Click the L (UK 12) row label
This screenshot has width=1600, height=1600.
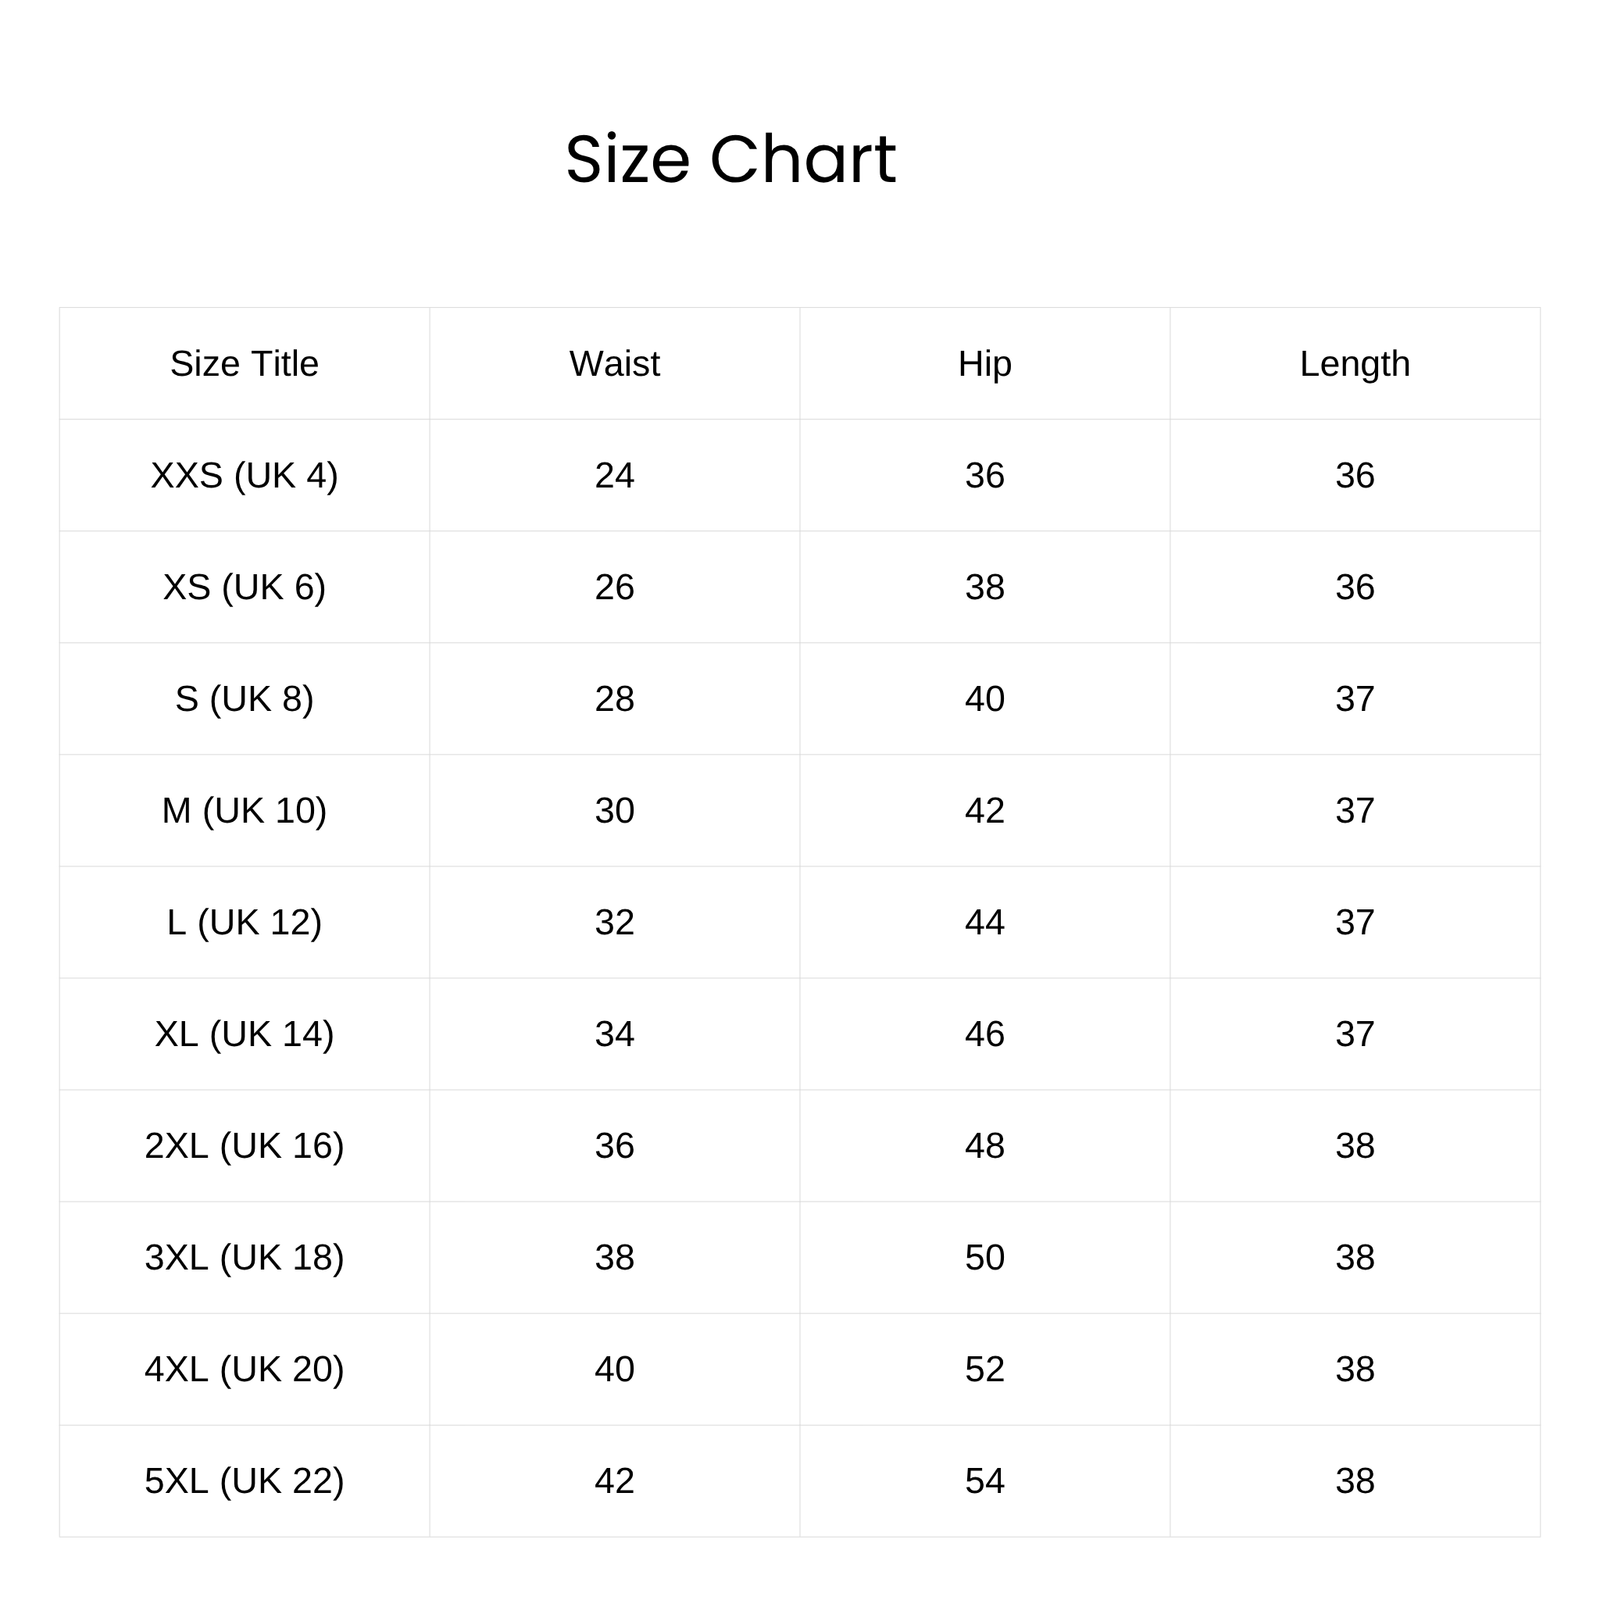click(x=244, y=922)
